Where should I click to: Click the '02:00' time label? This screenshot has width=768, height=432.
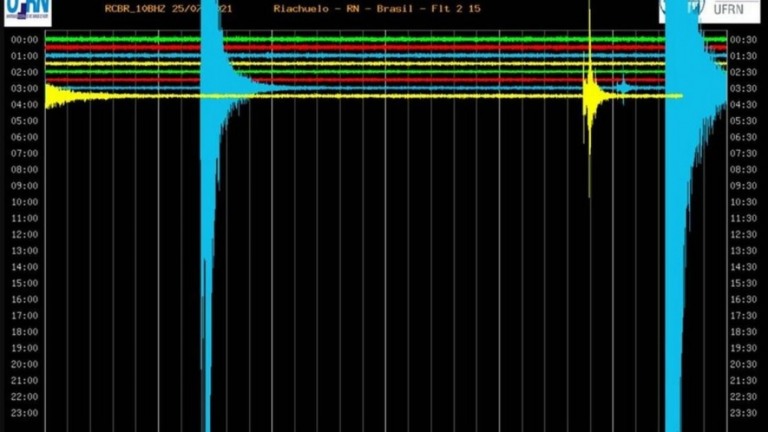(x=24, y=72)
